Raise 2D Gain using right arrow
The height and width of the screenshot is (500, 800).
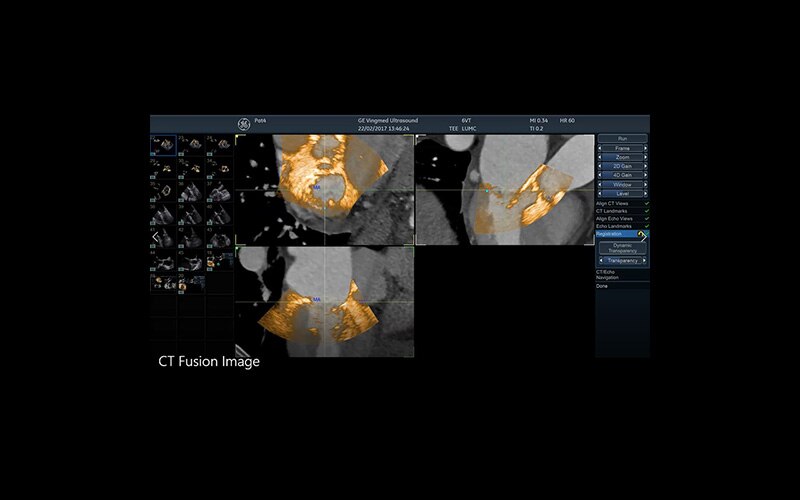tap(645, 166)
